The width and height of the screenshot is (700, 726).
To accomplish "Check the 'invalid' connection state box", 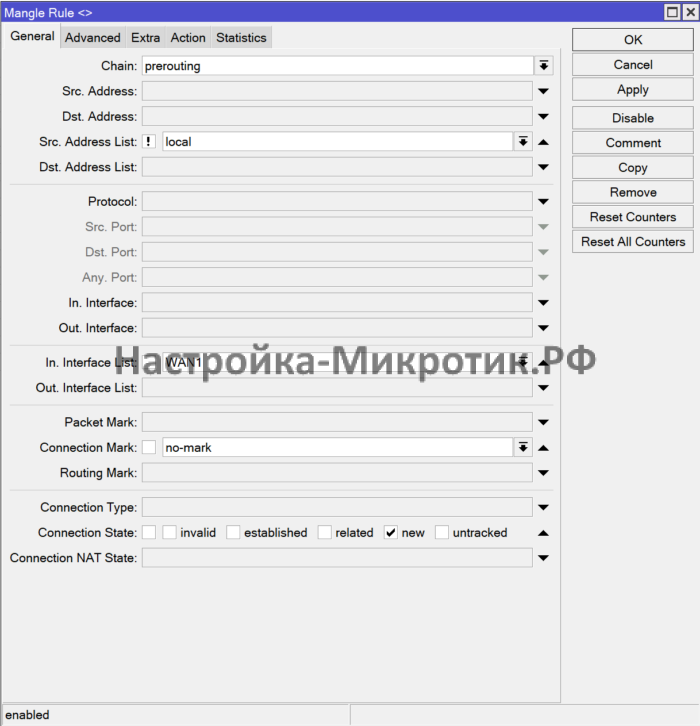I will click(x=170, y=533).
